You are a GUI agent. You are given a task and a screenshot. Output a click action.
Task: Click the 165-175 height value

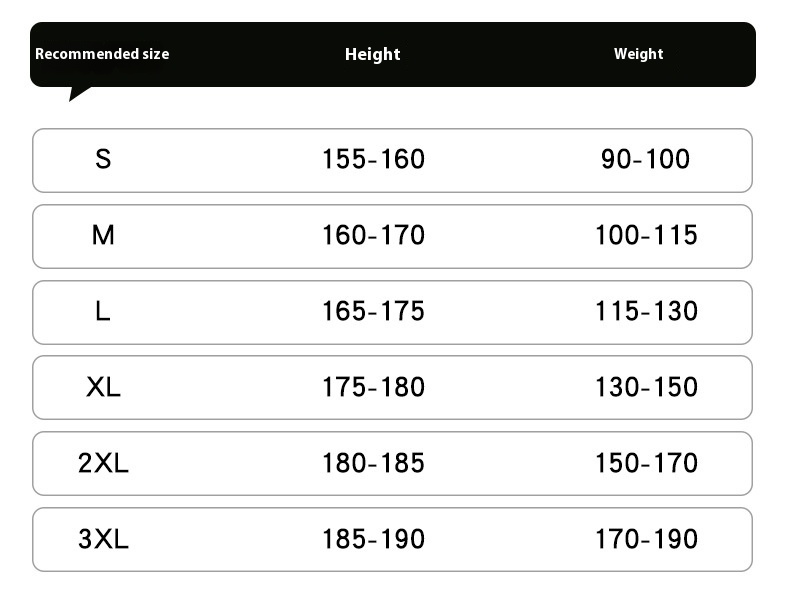tap(373, 311)
